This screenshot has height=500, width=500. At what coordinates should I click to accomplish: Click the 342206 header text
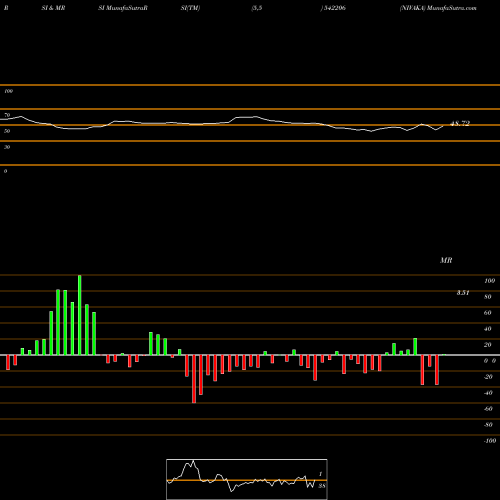(x=335, y=8)
